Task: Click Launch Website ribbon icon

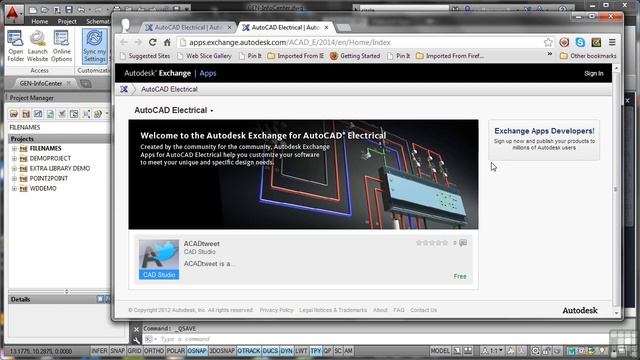Action: pyautogui.click(x=38, y=47)
